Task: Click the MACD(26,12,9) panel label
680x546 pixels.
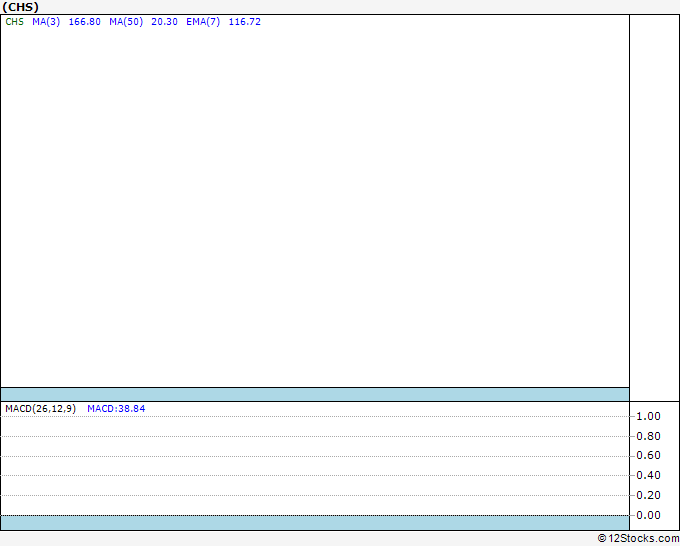Action: click(x=40, y=409)
